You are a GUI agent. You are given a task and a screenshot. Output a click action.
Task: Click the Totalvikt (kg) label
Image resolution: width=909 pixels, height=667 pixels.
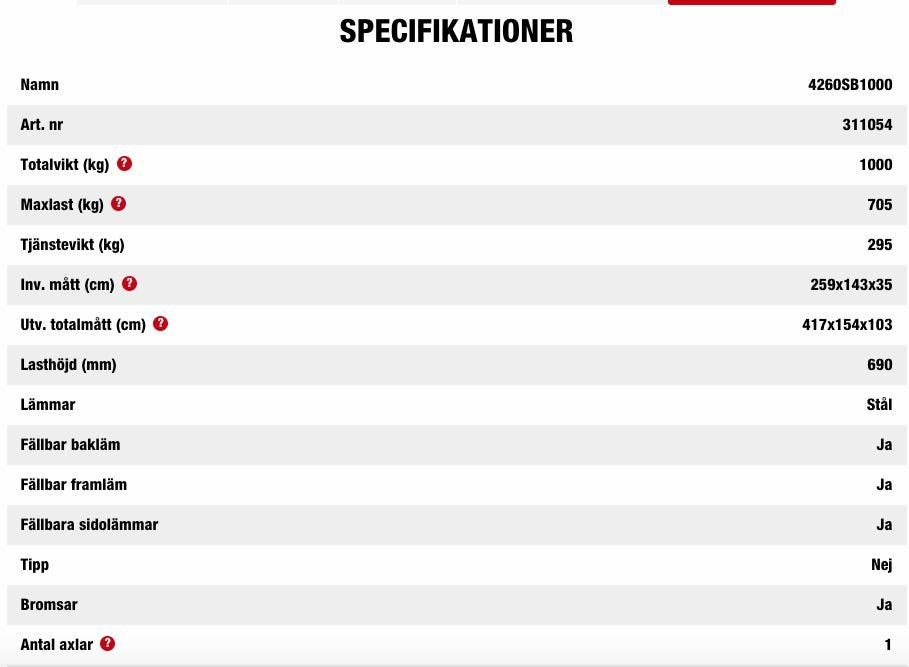[x=65, y=165]
